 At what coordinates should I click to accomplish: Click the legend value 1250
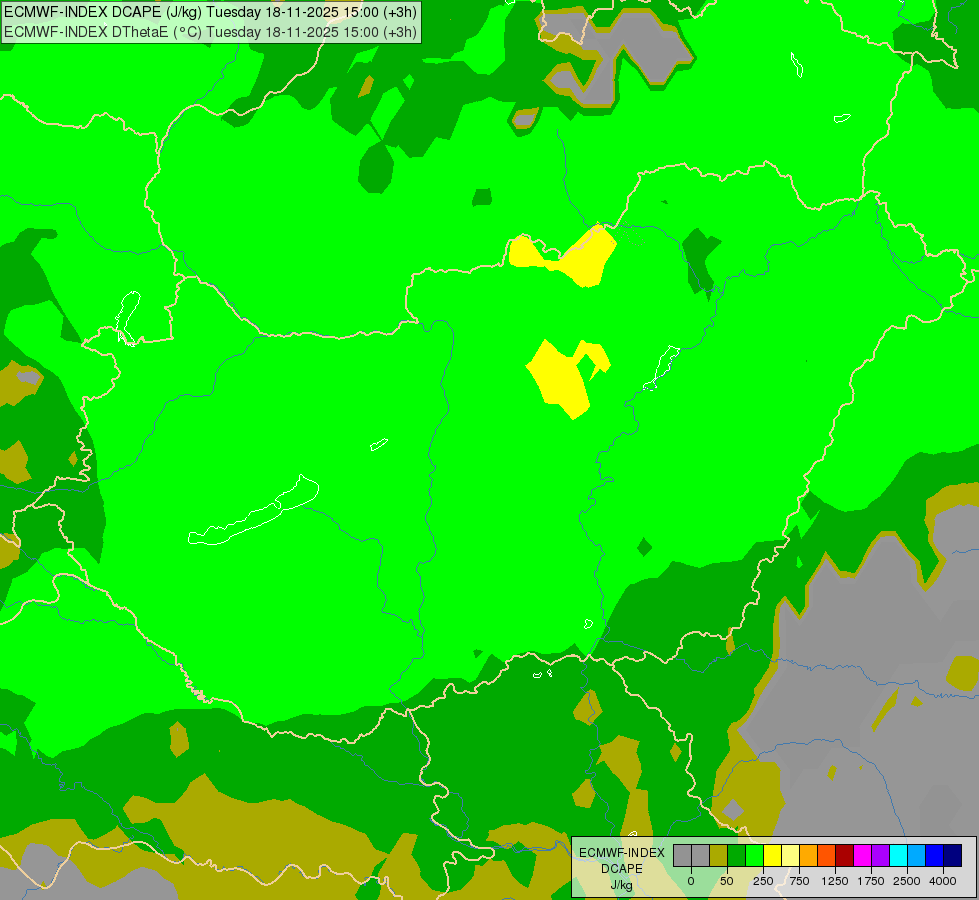(835, 881)
